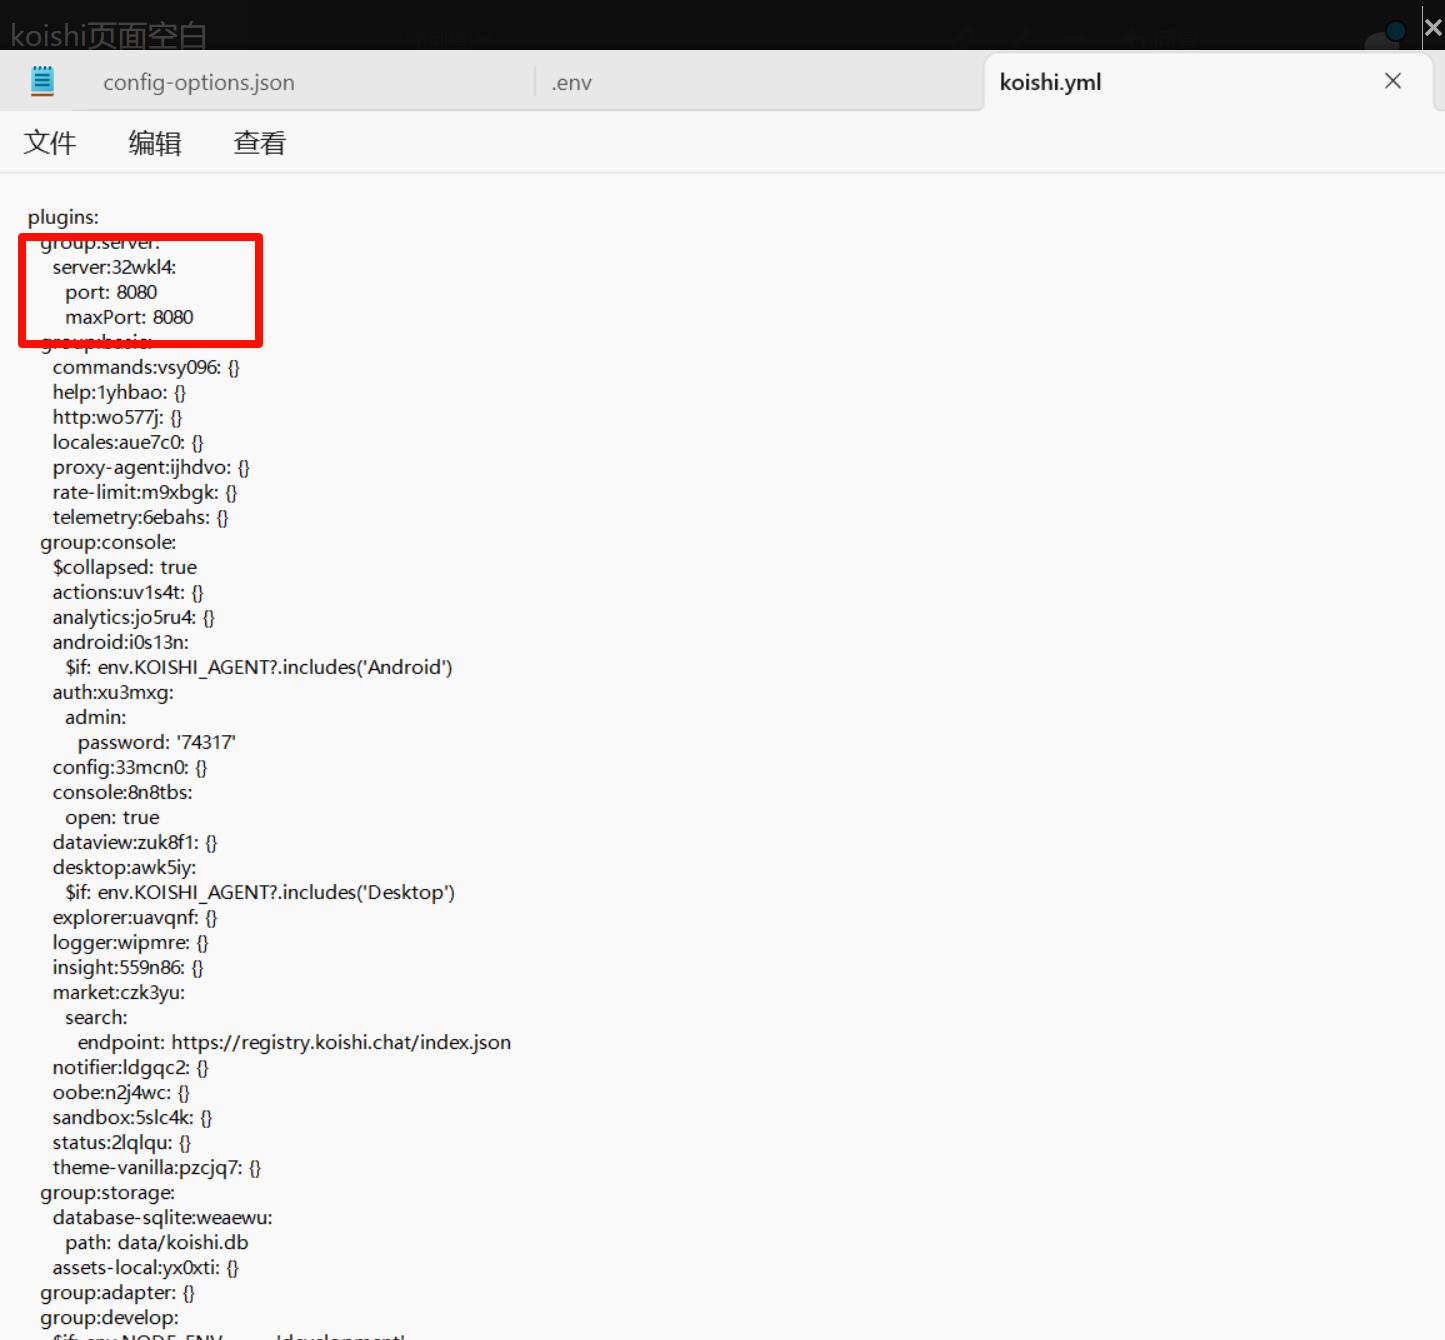
Task: Click the 'open: true' line under console
Action: pos(112,817)
